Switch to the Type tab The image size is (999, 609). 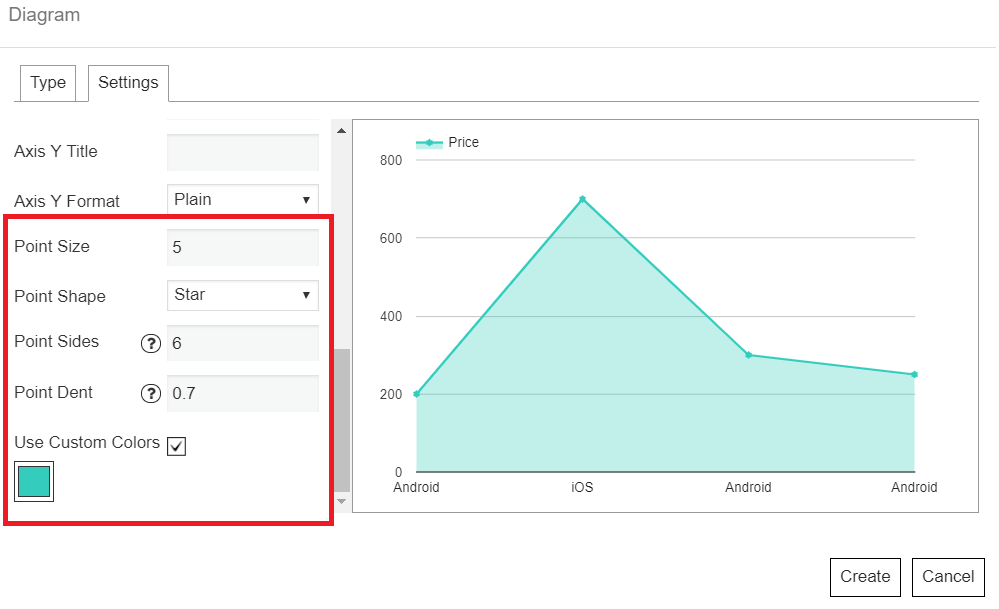point(48,83)
